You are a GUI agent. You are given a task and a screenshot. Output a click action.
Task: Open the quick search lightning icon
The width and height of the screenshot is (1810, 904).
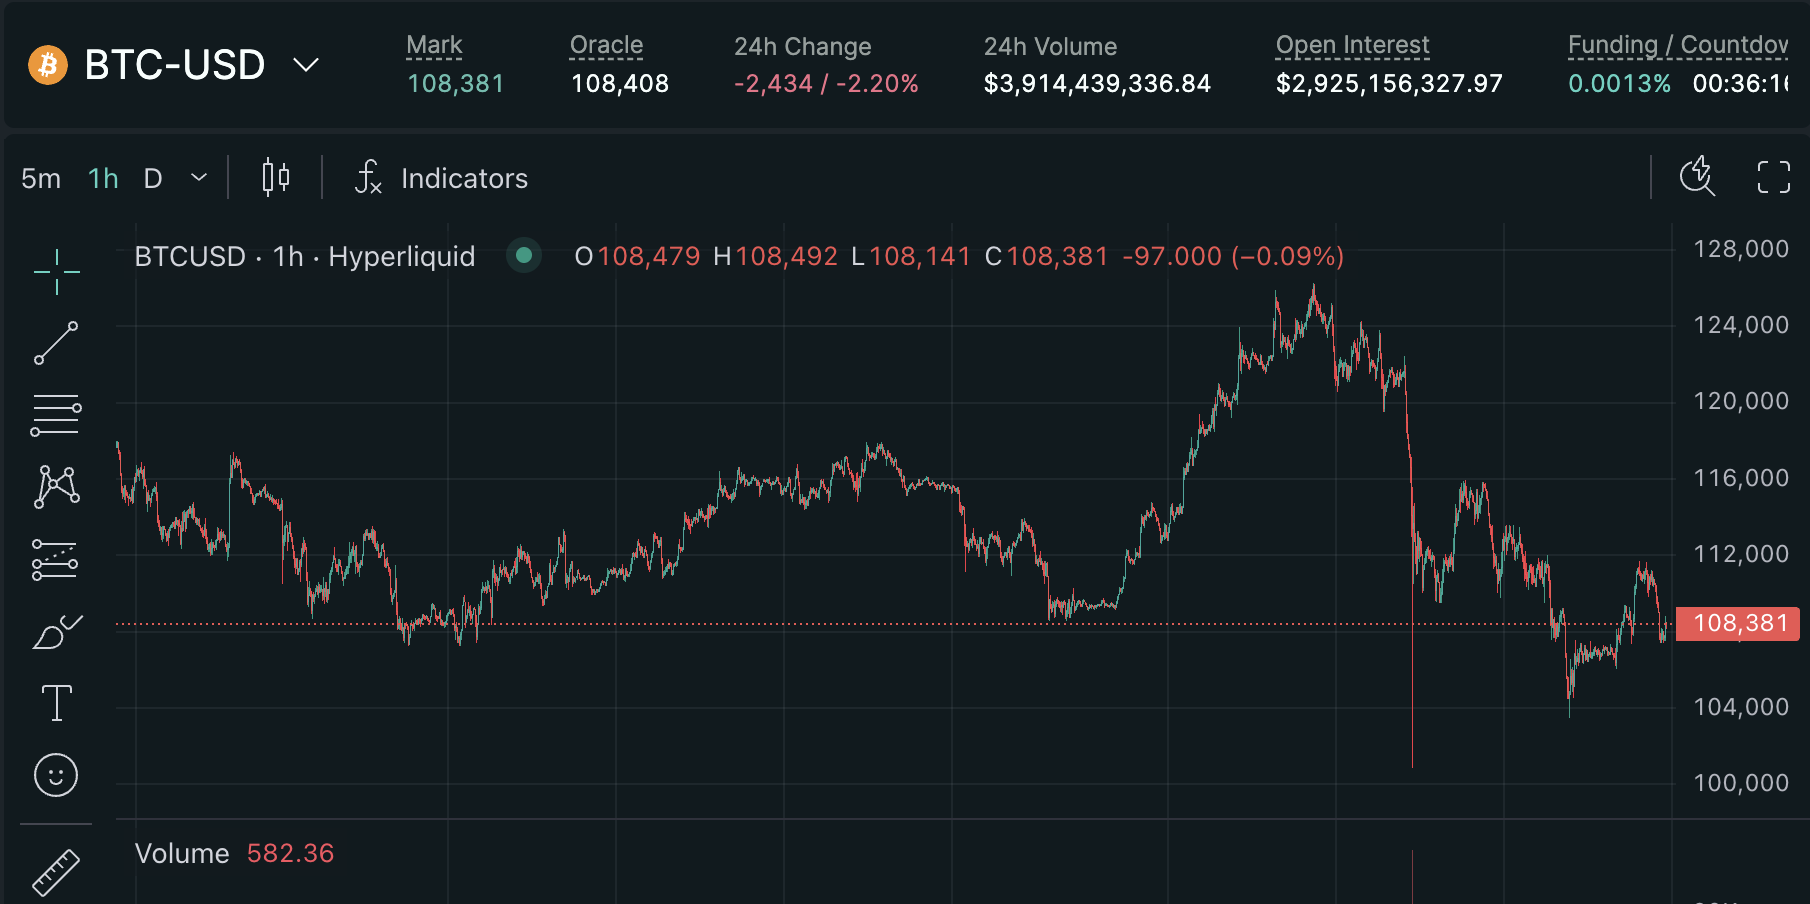[1697, 177]
